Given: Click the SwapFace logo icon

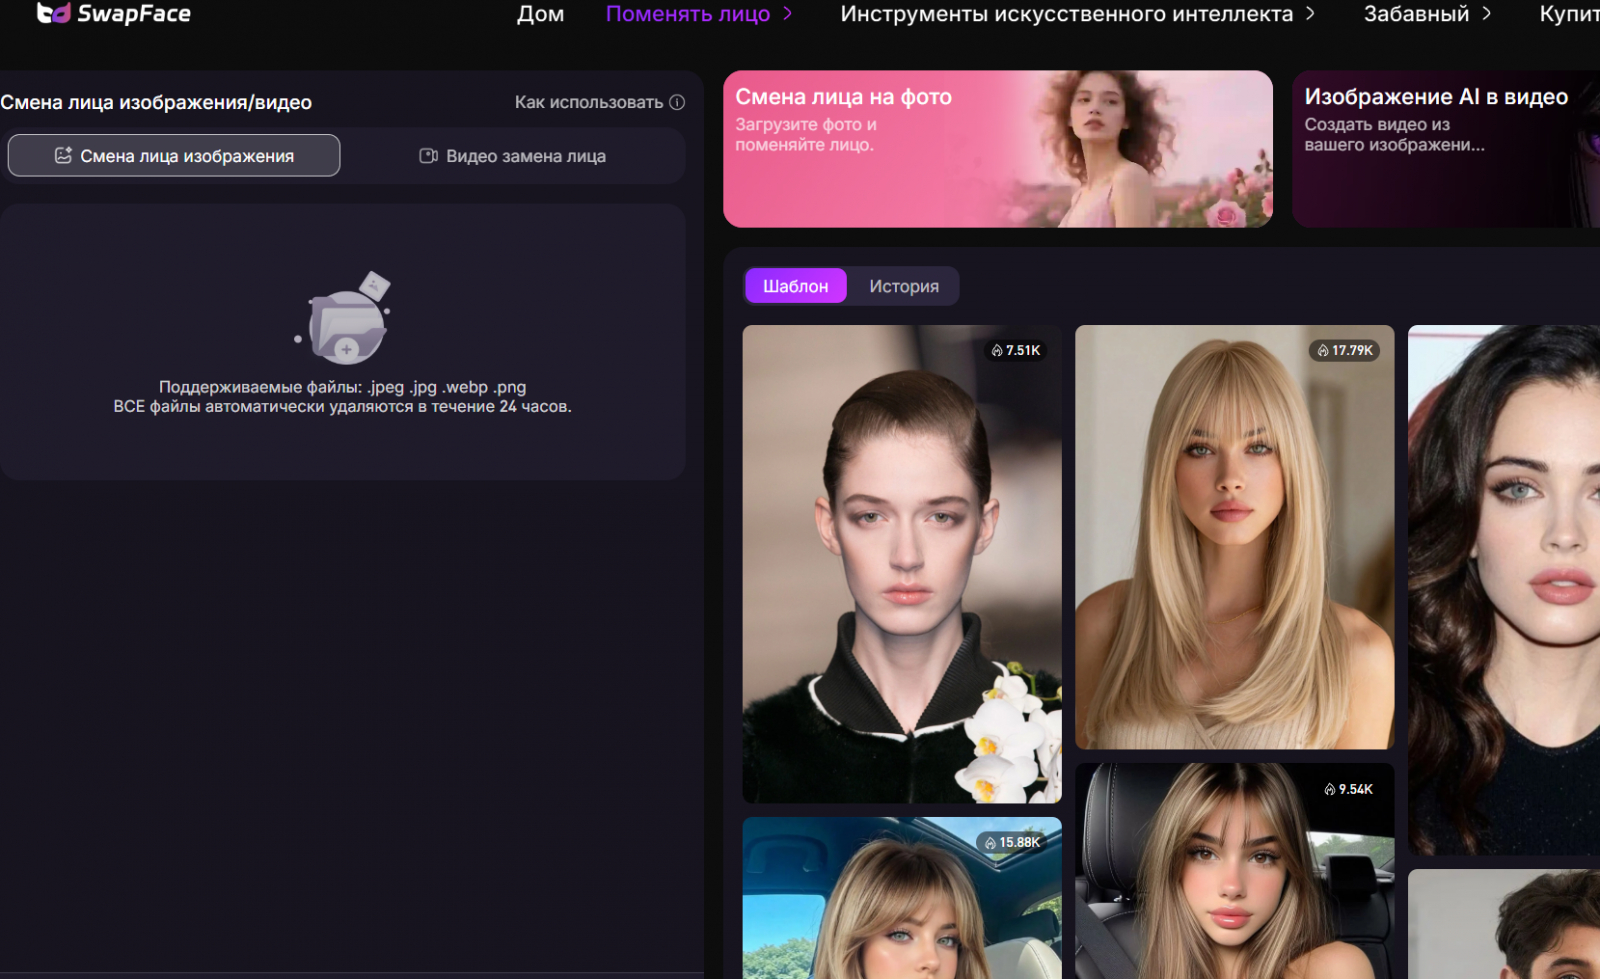Looking at the screenshot, I should pyautogui.click(x=53, y=13).
